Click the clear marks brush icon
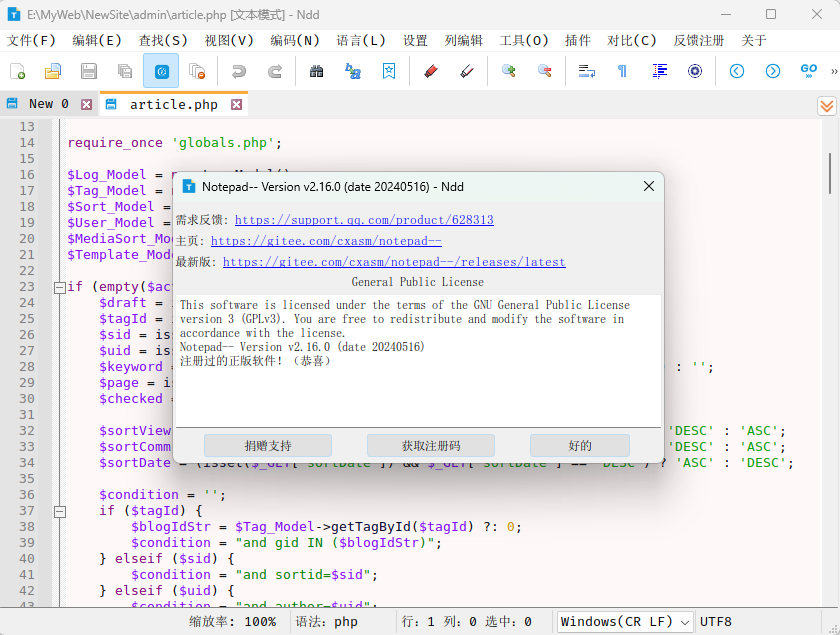 [467, 71]
